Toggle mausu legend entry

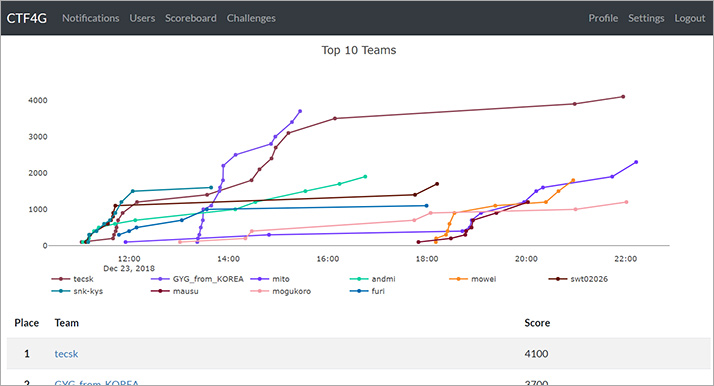175,291
